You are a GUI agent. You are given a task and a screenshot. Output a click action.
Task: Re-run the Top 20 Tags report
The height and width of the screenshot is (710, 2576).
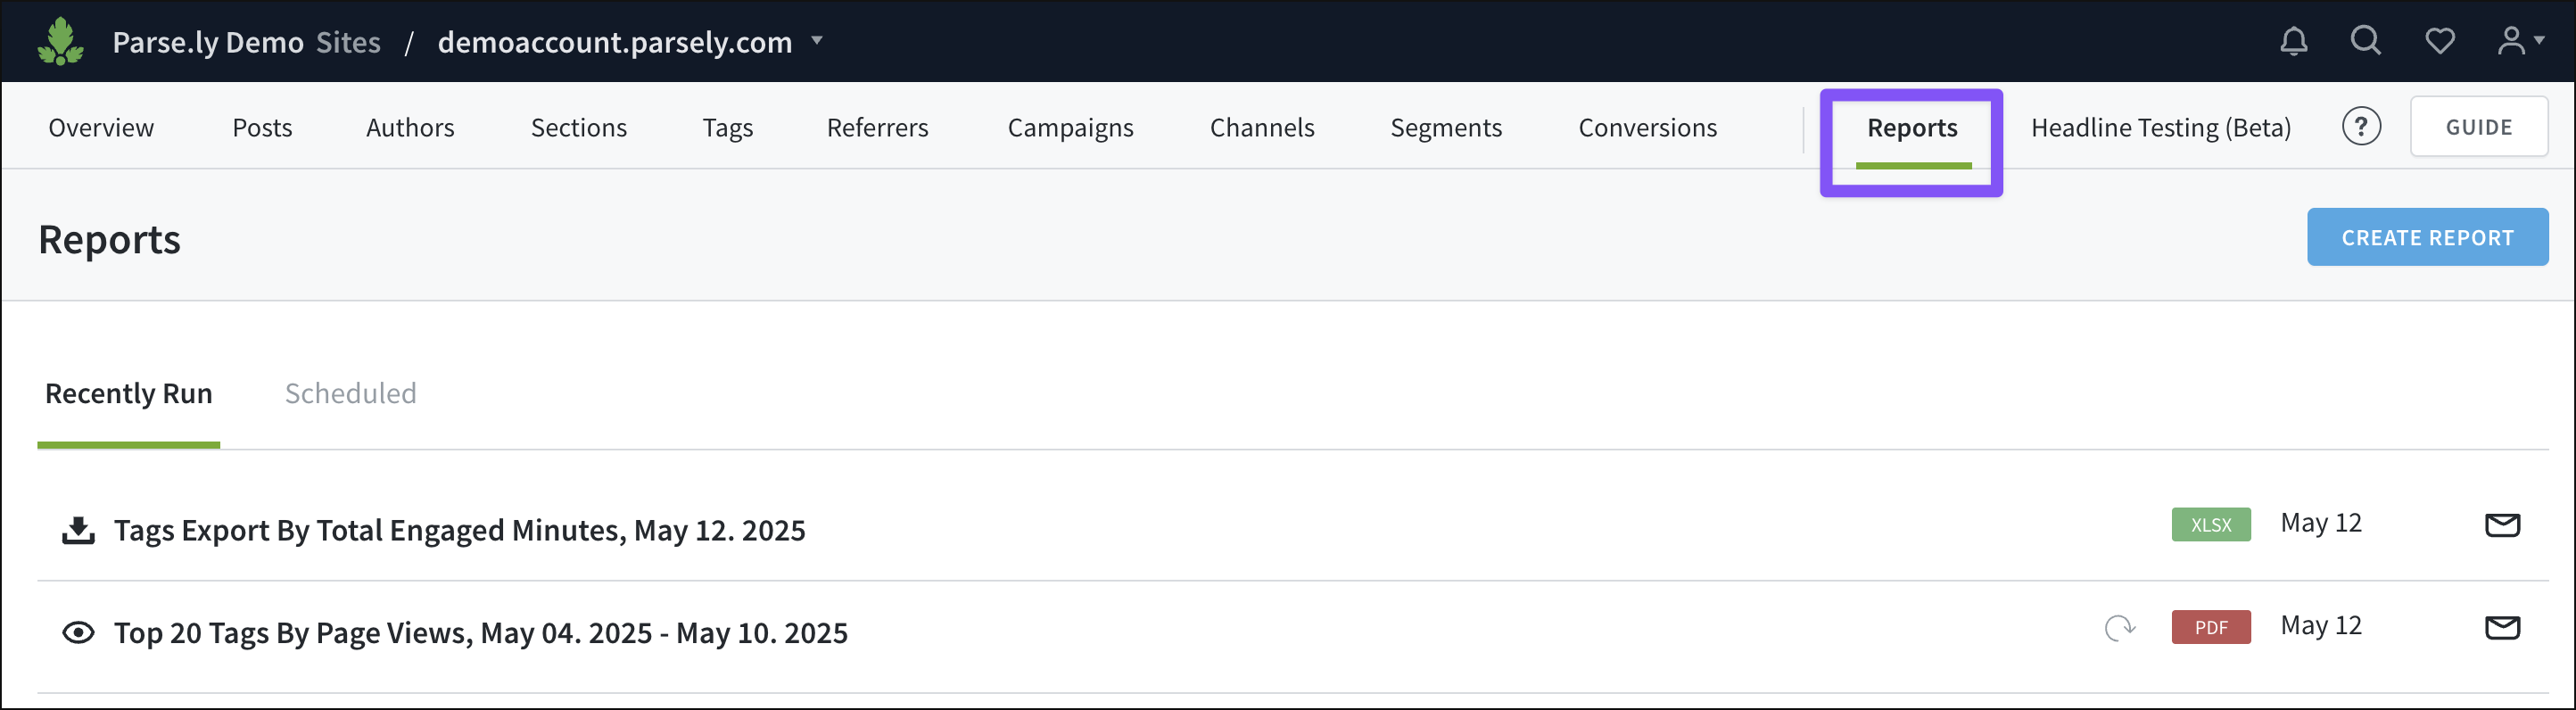click(2120, 628)
